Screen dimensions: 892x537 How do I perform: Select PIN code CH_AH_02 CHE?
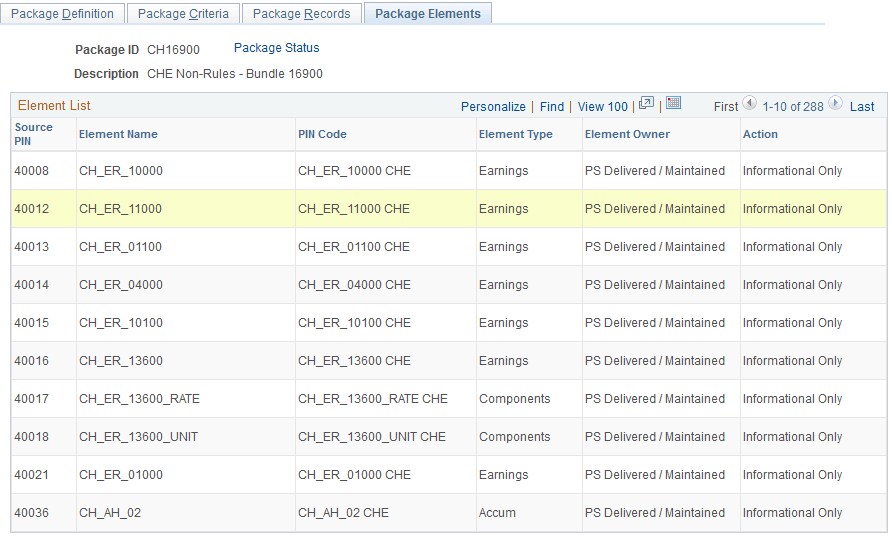pos(344,513)
